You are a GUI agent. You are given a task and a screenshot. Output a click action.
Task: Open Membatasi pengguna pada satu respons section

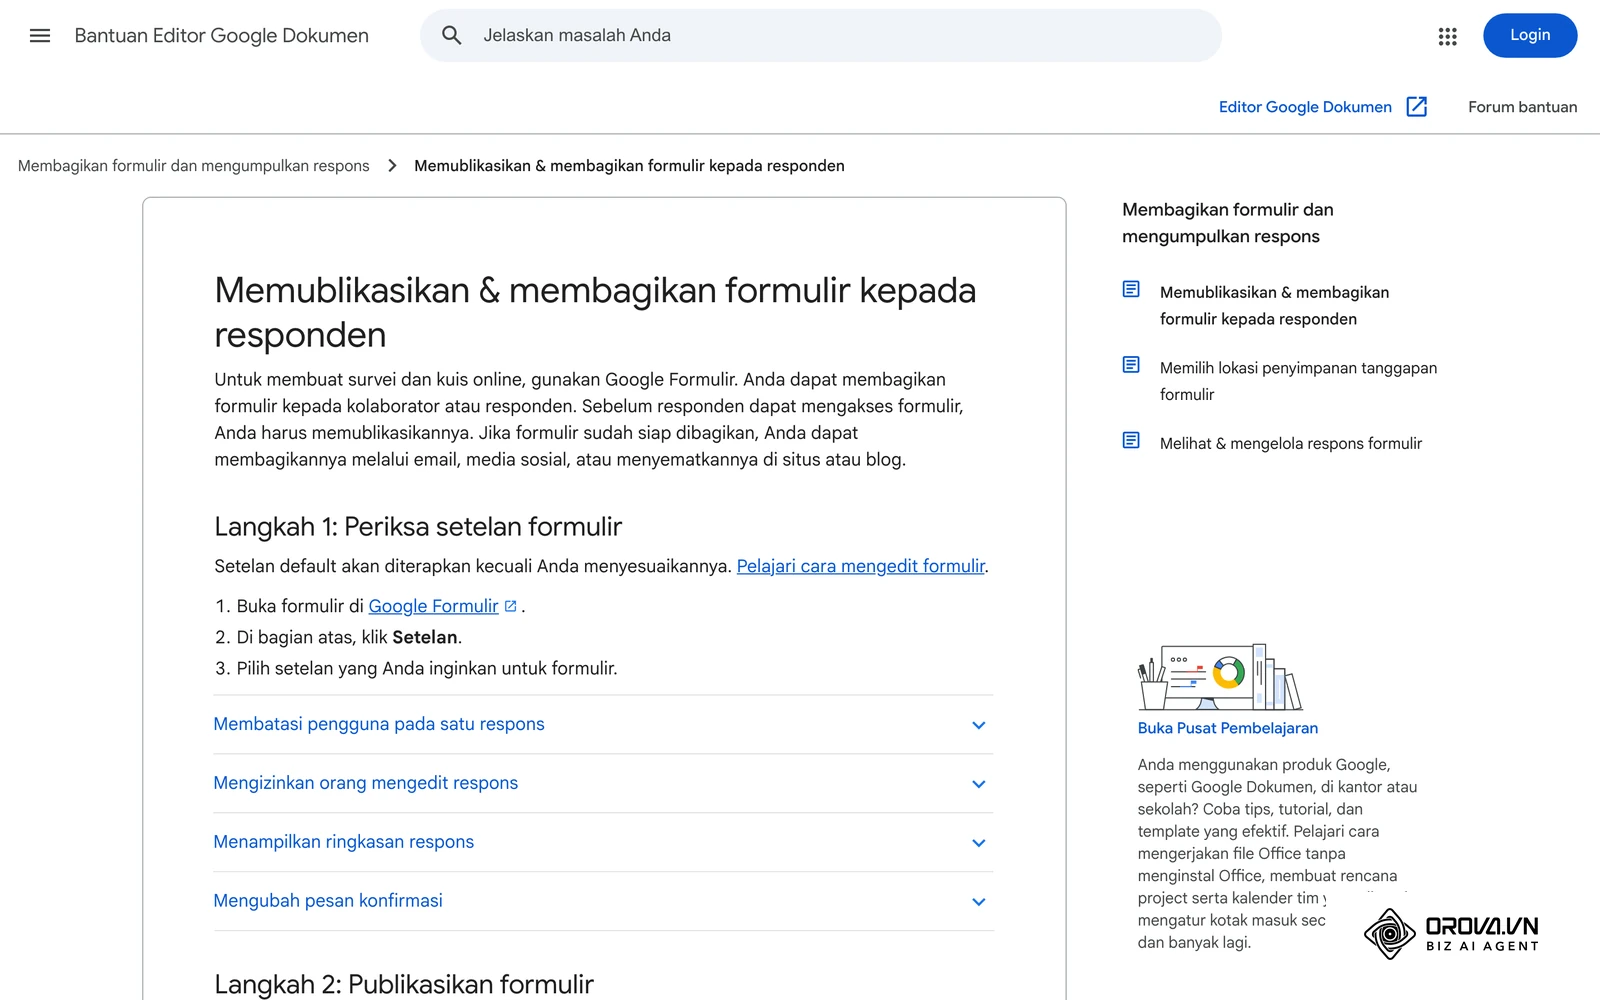coord(603,725)
